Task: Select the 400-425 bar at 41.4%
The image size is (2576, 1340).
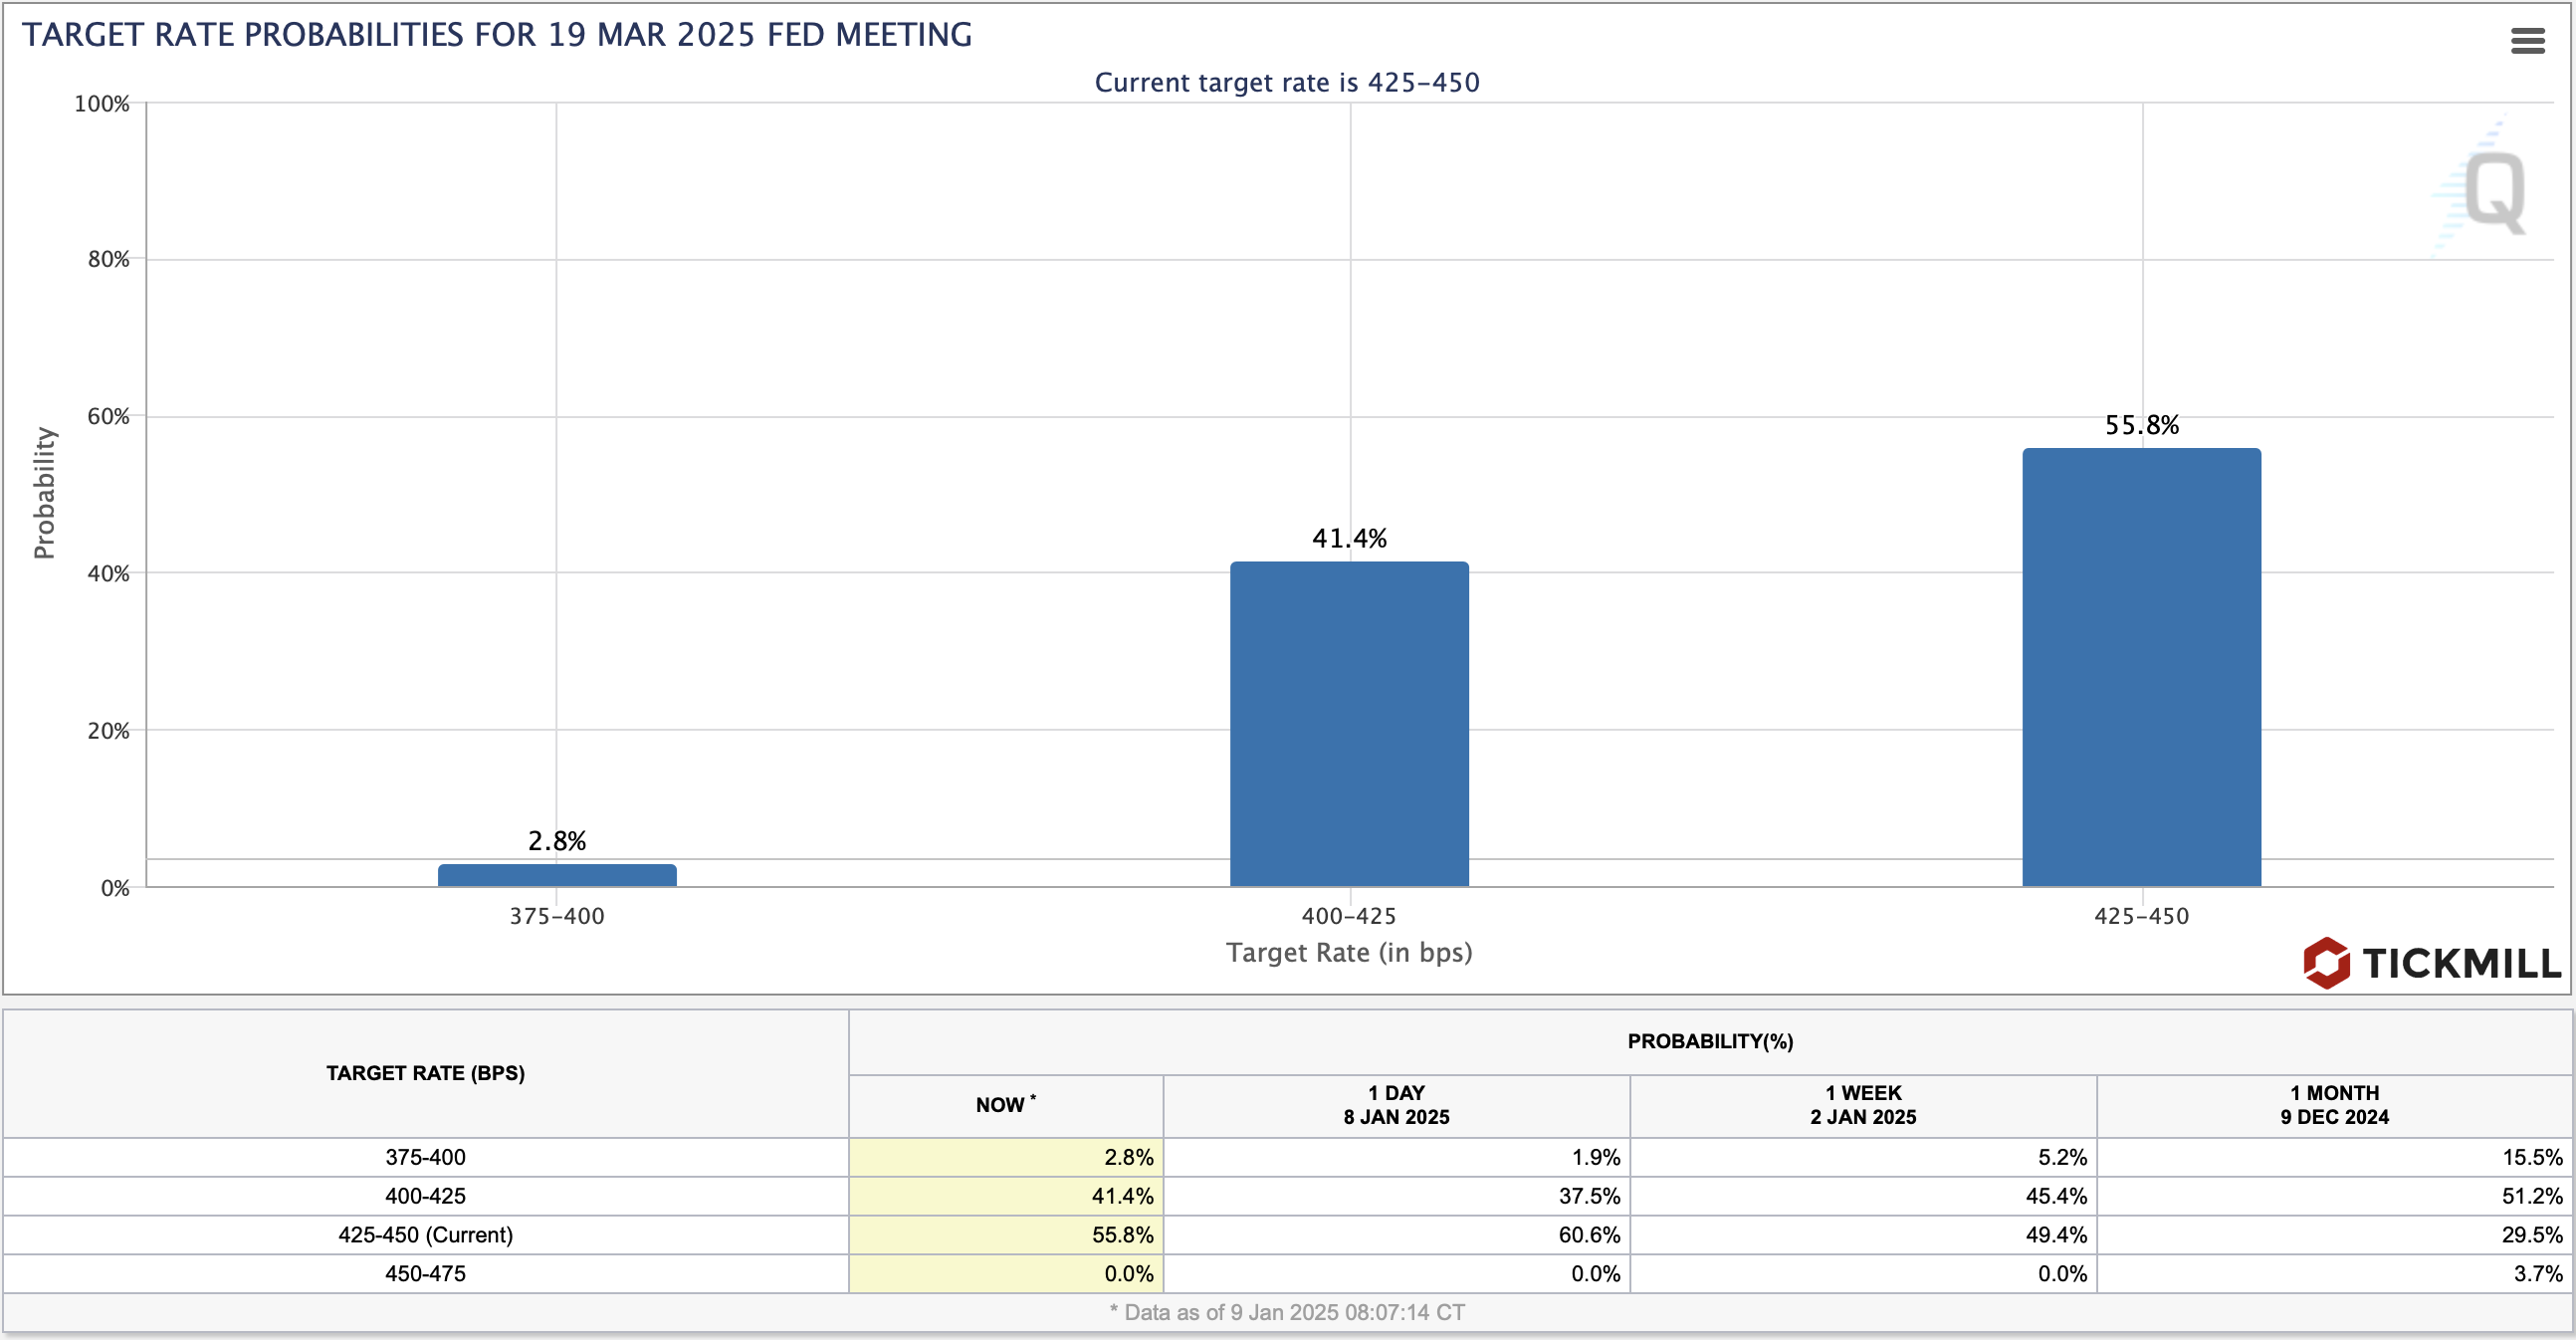Action: click(x=1349, y=724)
